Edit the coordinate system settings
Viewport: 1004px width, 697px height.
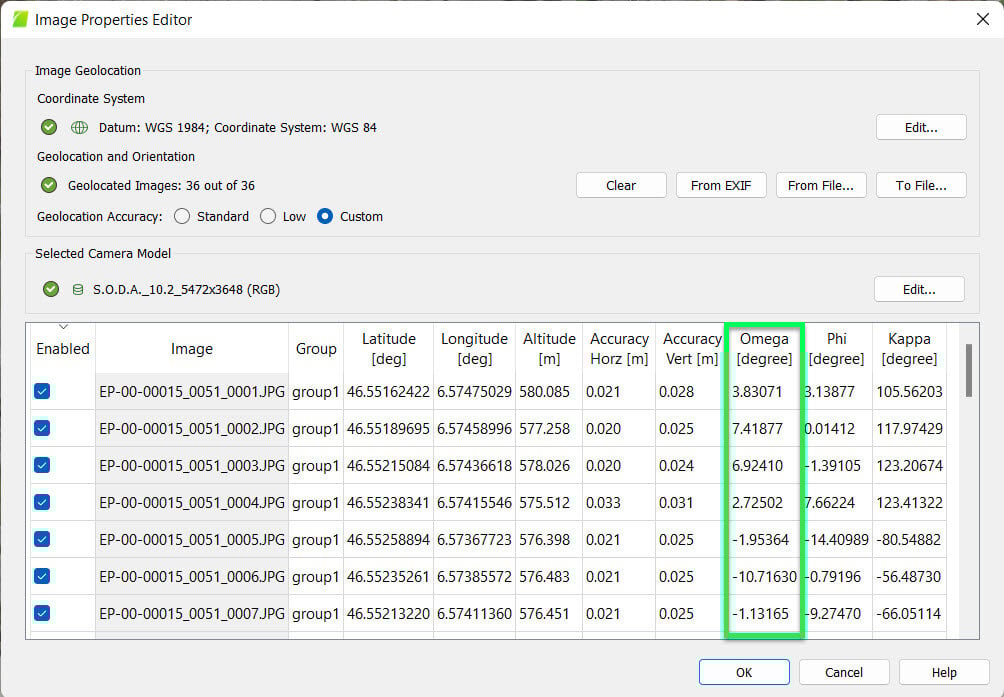920,127
